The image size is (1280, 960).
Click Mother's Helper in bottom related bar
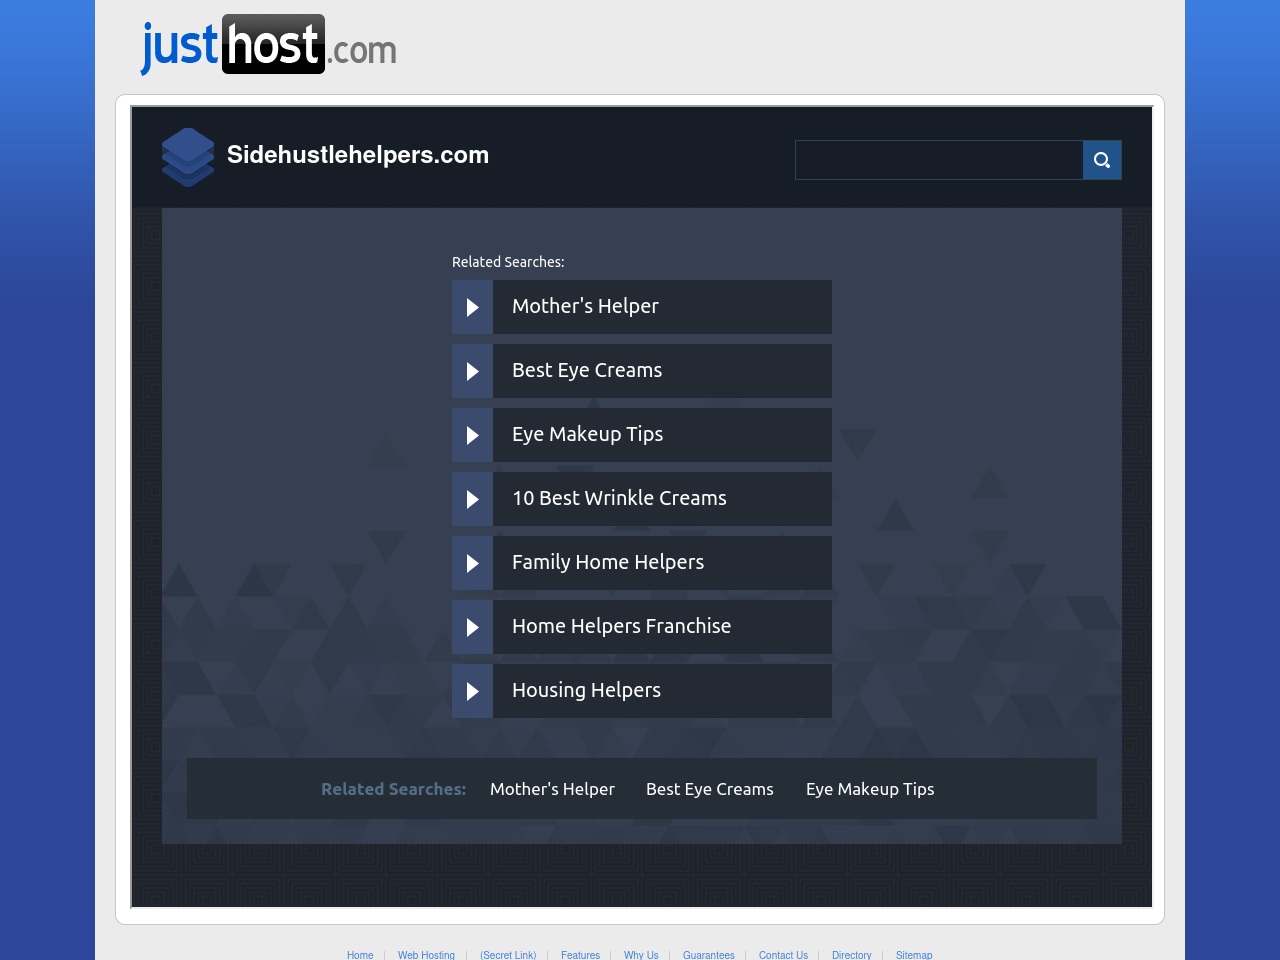(552, 789)
